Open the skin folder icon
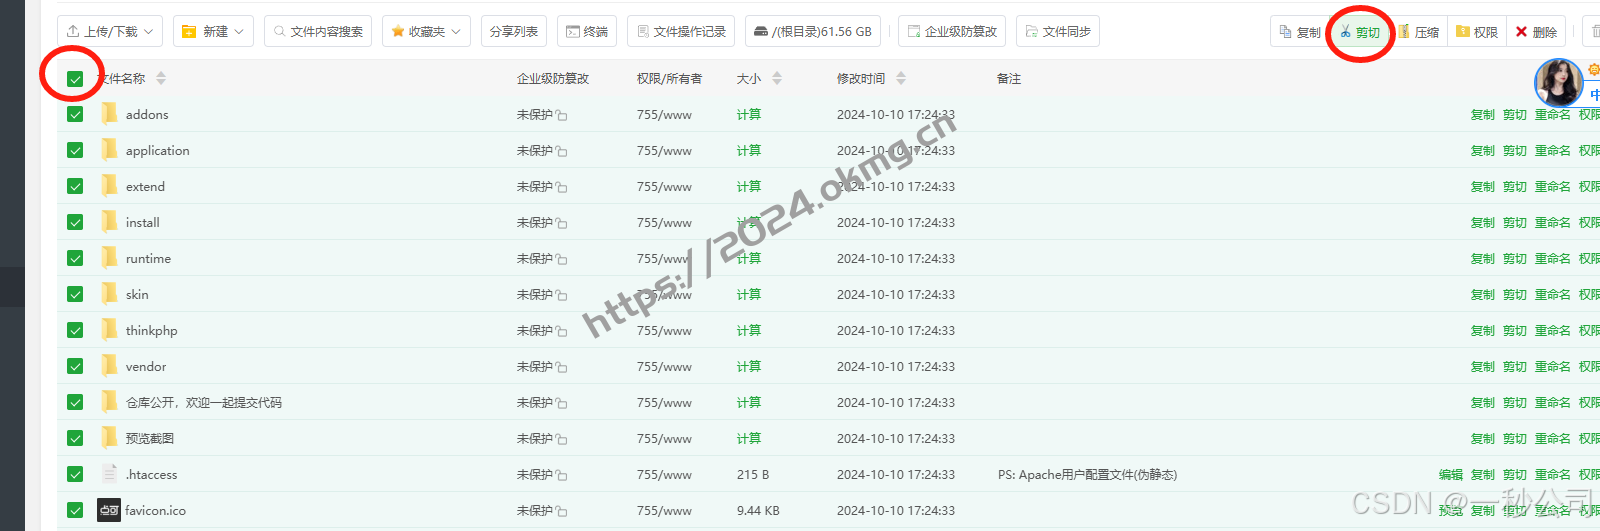 [109, 294]
